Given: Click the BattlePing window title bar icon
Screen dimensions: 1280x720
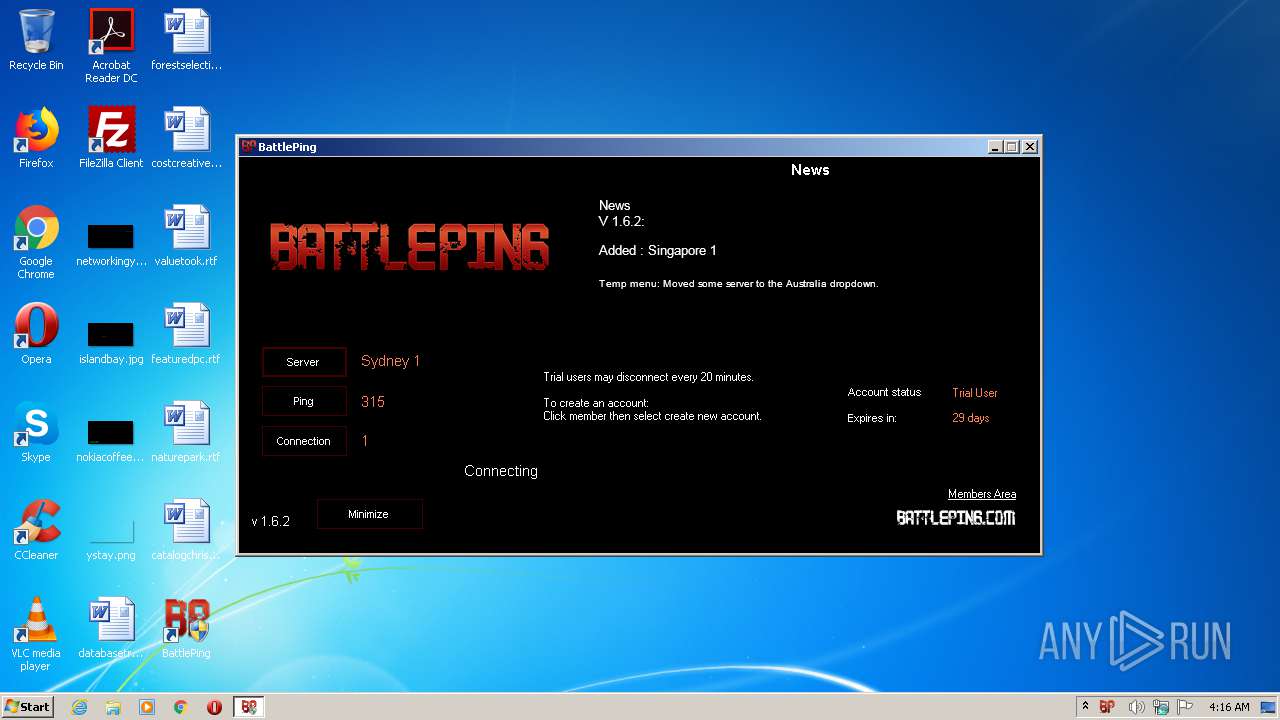Looking at the screenshot, I should (249, 146).
